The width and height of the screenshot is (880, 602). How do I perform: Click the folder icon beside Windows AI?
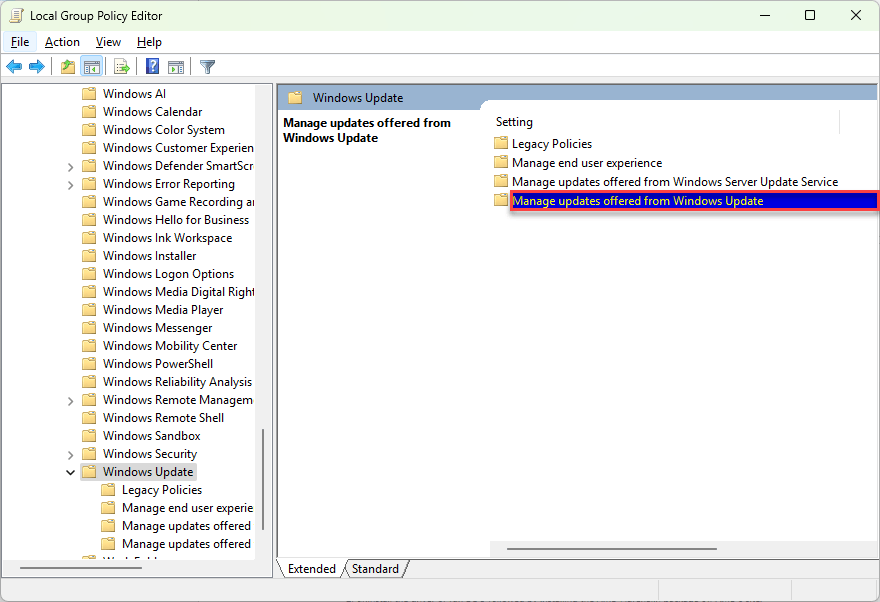tap(89, 94)
